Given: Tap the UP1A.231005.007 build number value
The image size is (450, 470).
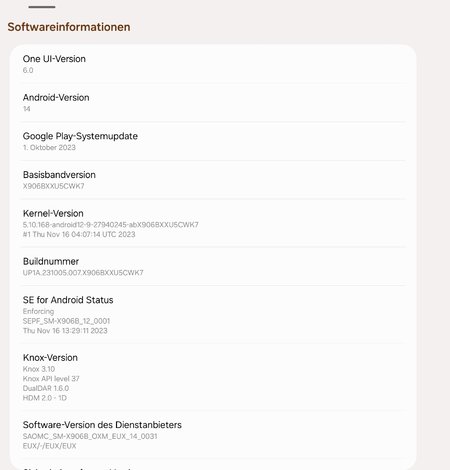Looking at the screenshot, I should click(x=83, y=273).
